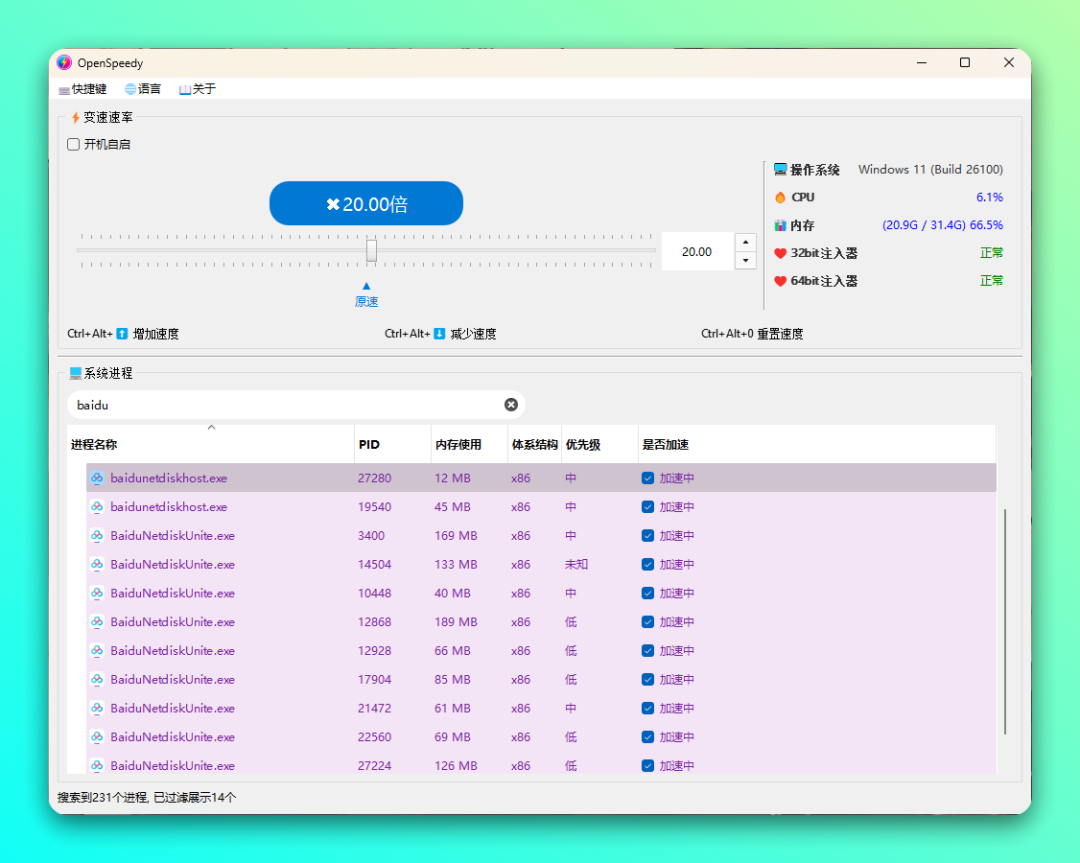Click the clear icon in the search box
Screen dimensions: 1080x863
[x=511, y=405]
